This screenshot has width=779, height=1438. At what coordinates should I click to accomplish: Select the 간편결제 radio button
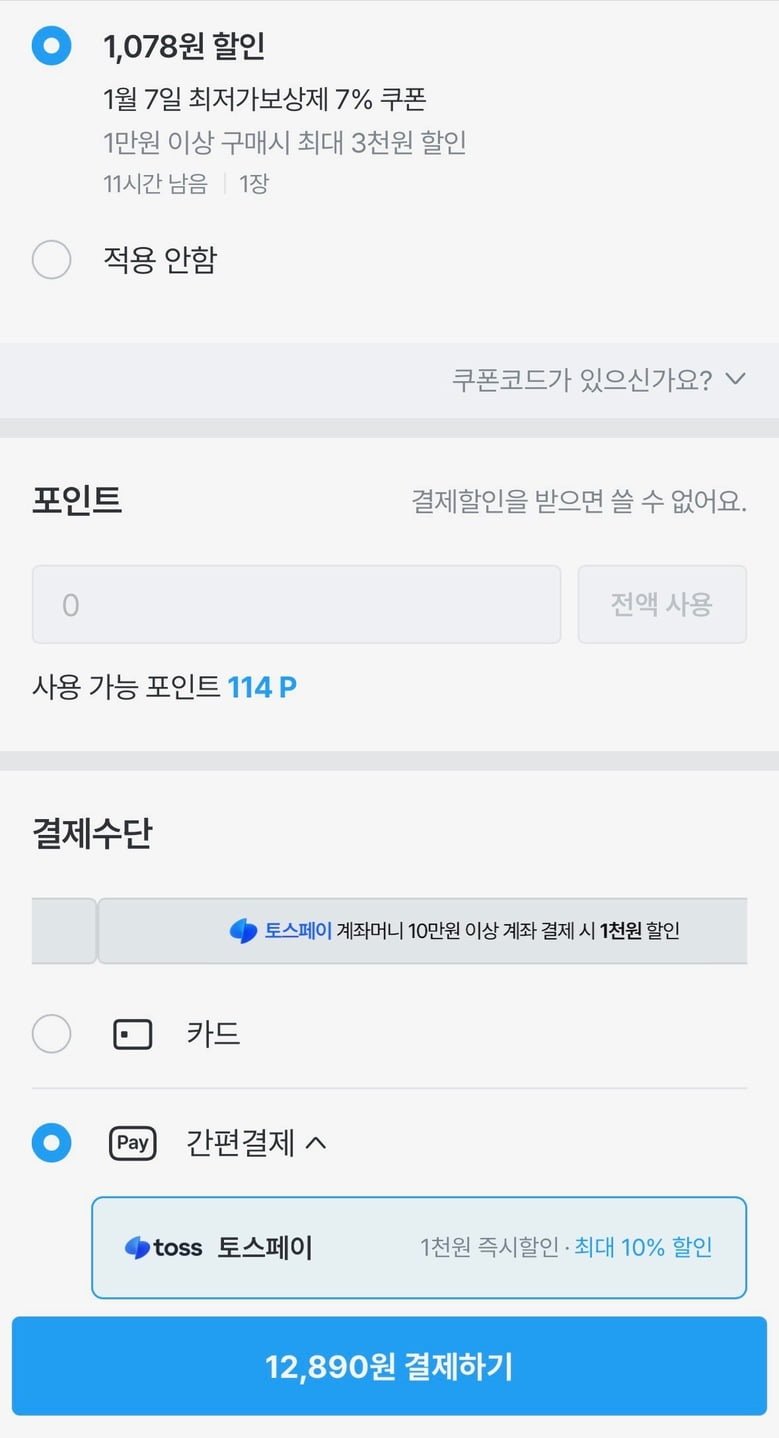(x=51, y=1143)
